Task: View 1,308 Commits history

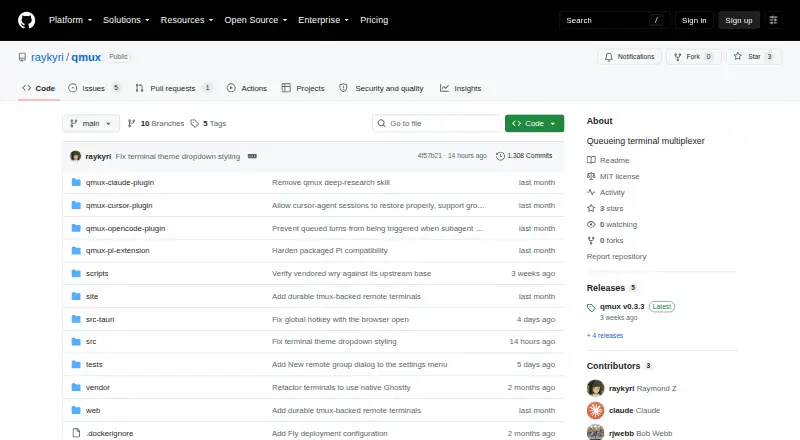Action: 524,156
